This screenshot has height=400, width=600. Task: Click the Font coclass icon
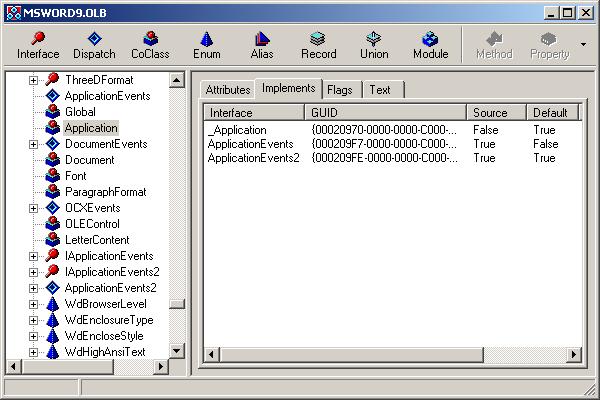click(x=52, y=176)
